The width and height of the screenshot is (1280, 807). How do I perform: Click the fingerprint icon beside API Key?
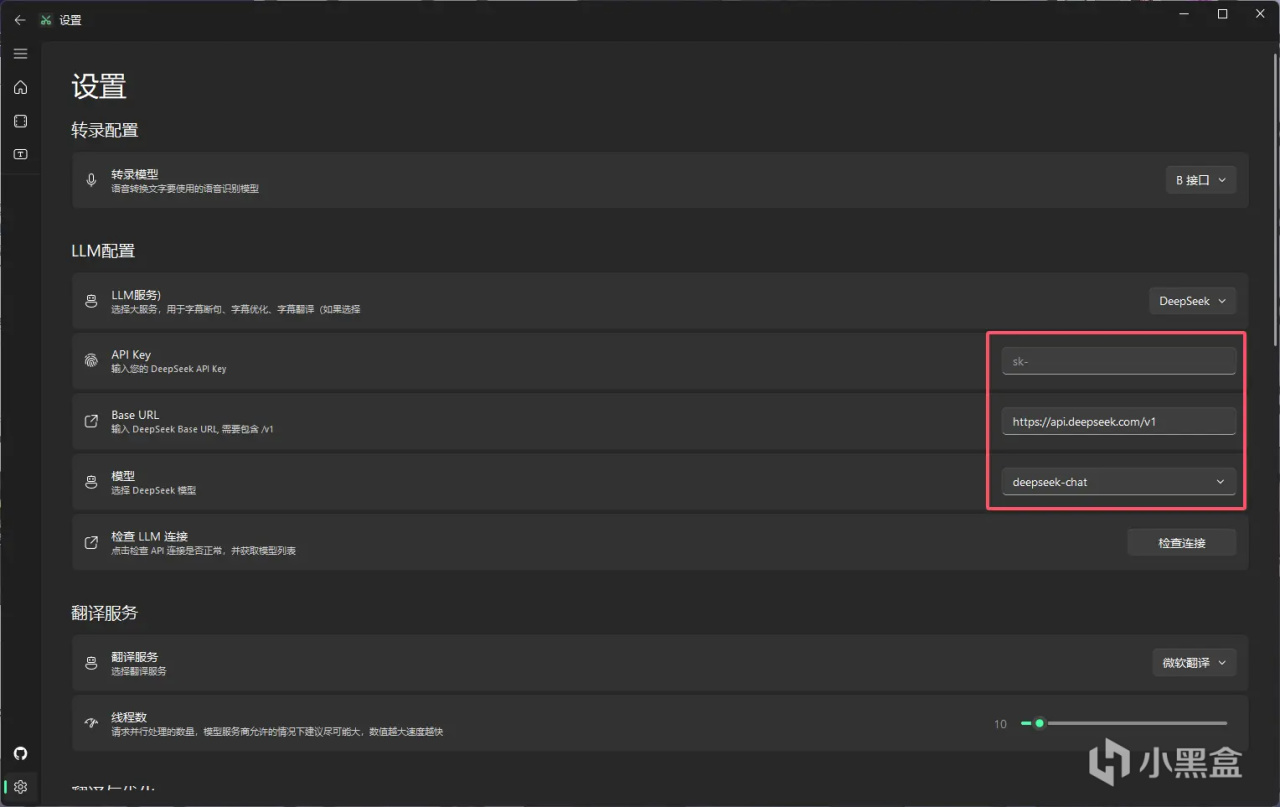coord(91,361)
